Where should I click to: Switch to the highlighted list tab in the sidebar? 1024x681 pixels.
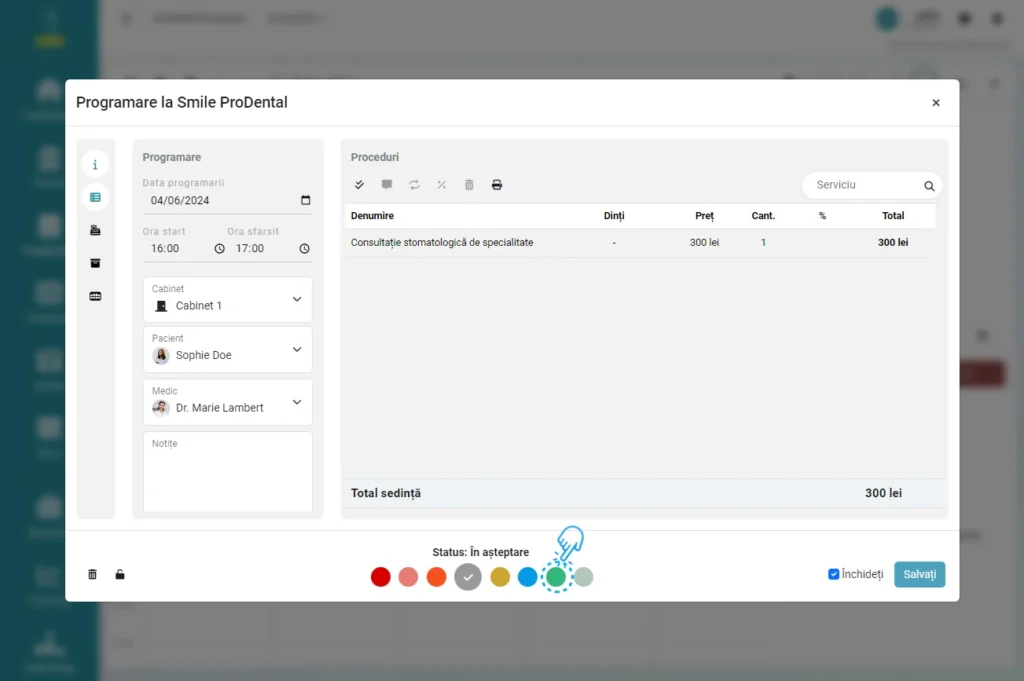95,198
